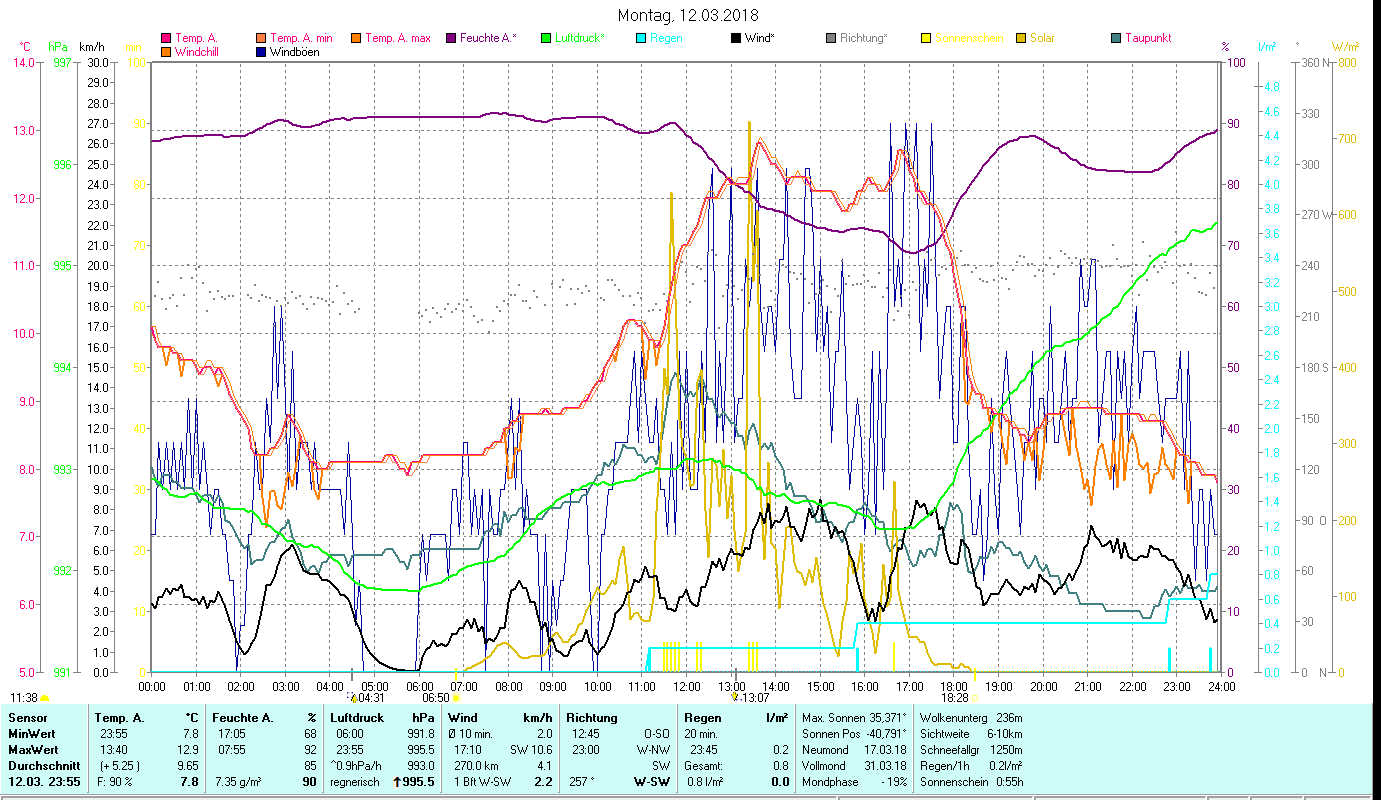
Task: Click the sunset icon next to 18:28
Action: pos(974,698)
